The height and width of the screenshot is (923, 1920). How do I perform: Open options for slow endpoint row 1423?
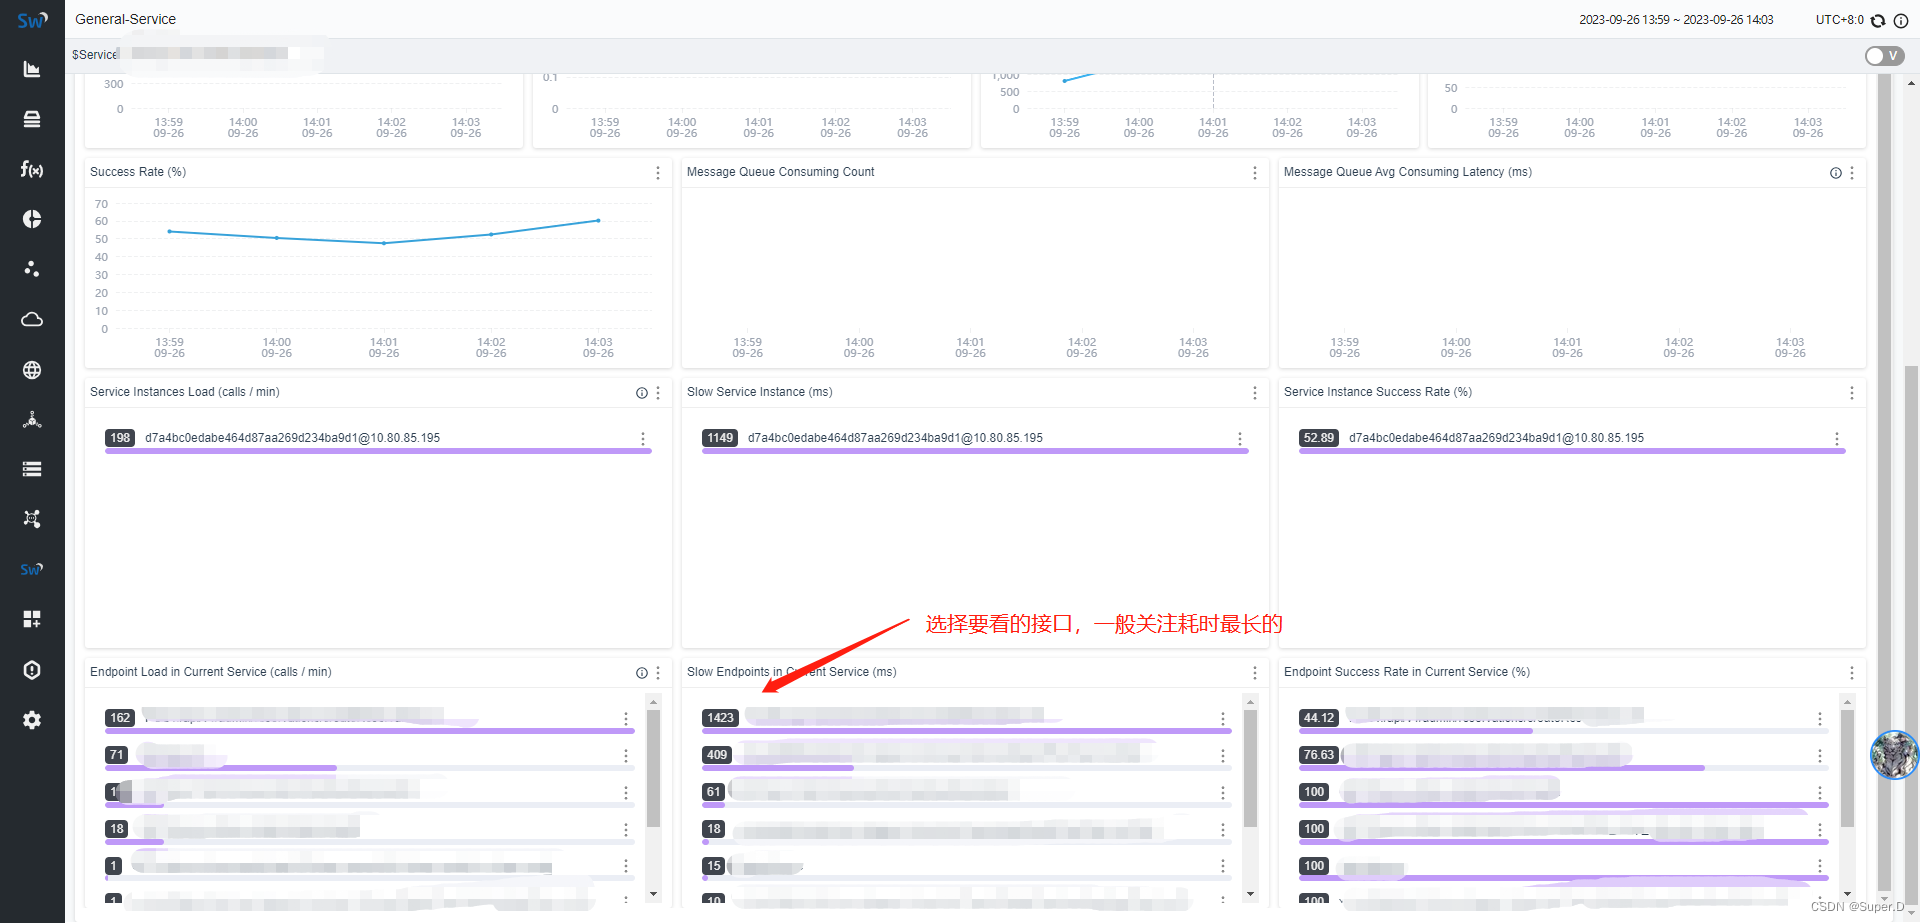(1223, 719)
